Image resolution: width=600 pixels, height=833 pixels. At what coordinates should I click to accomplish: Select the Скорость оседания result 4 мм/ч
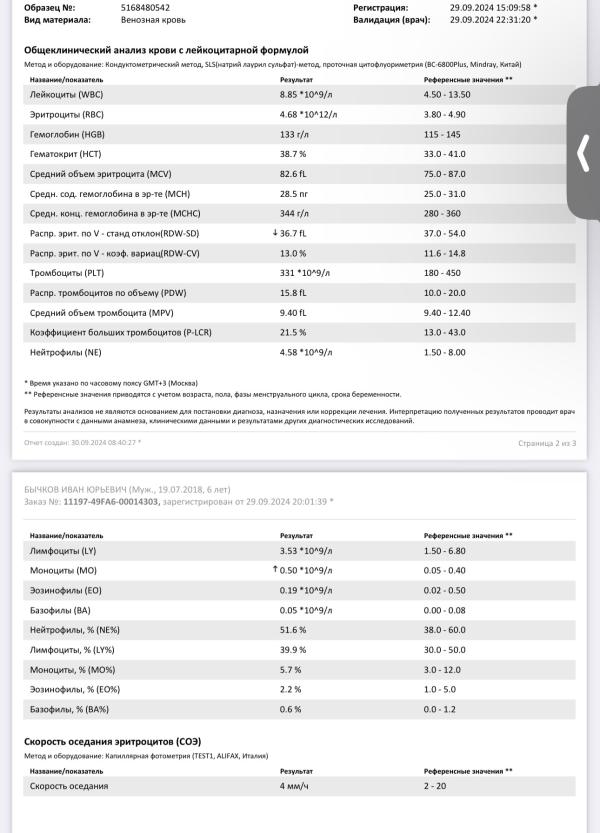click(294, 786)
